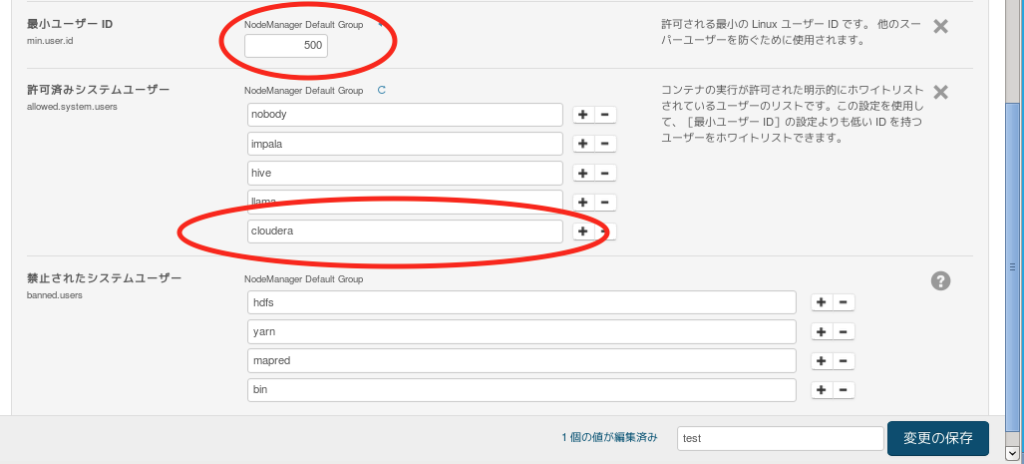Screen dimensions: 1024x464
Task: Remove the impala allowed user
Action: [605, 144]
